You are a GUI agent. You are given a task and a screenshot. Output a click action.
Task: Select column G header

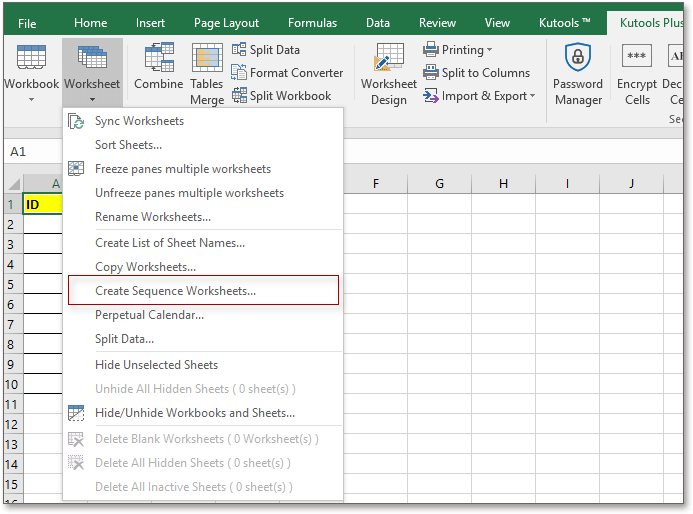[x=439, y=184]
